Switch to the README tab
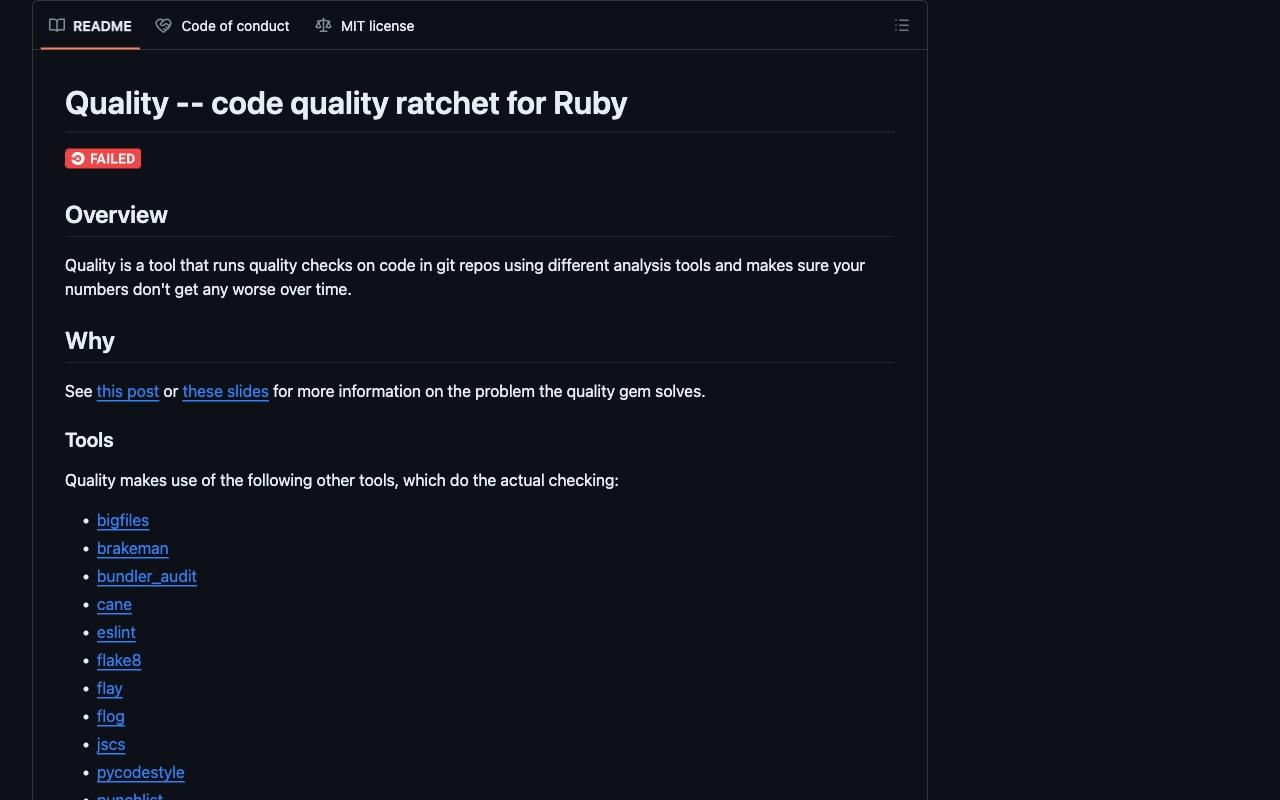 (90, 26)
